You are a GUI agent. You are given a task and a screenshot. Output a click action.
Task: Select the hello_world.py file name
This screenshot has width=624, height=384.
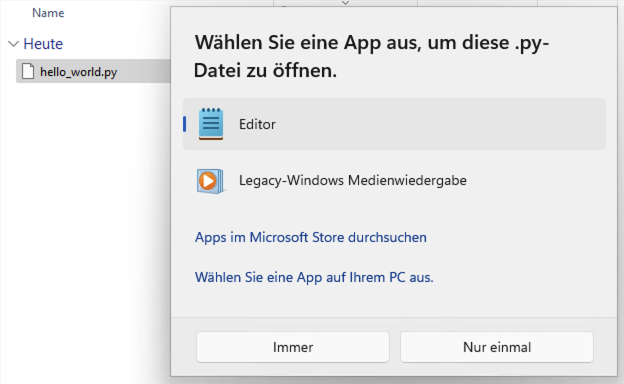pos(79,72)
